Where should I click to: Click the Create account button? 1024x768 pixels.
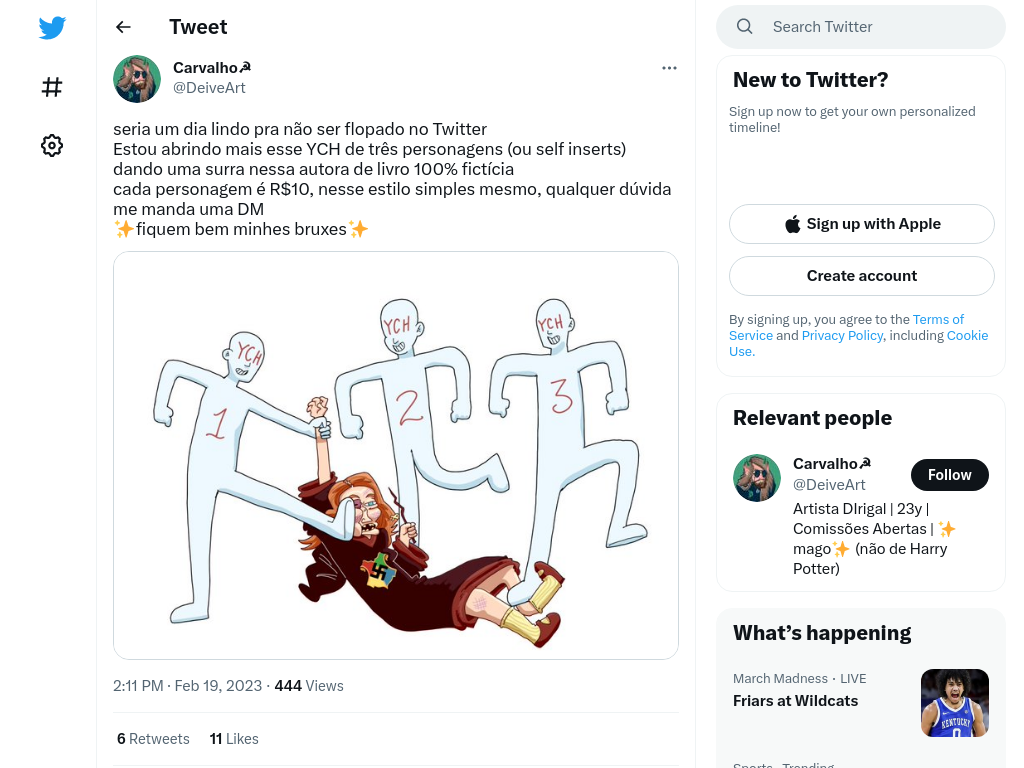pyautogui.click(x=861, y=276)
